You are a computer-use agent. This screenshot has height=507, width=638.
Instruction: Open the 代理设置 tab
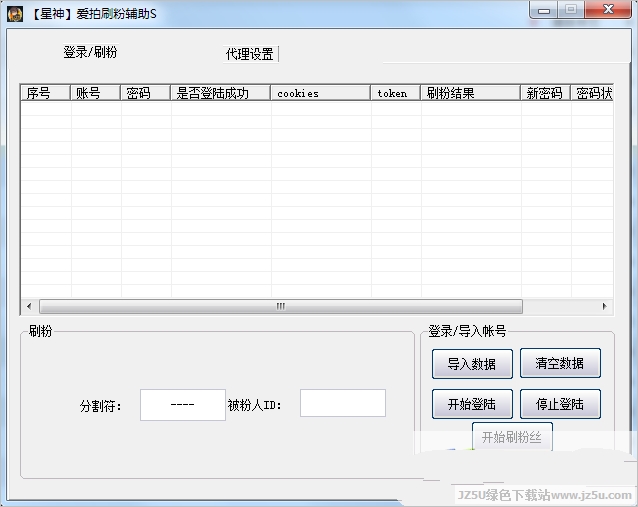(x=249, y=54)
